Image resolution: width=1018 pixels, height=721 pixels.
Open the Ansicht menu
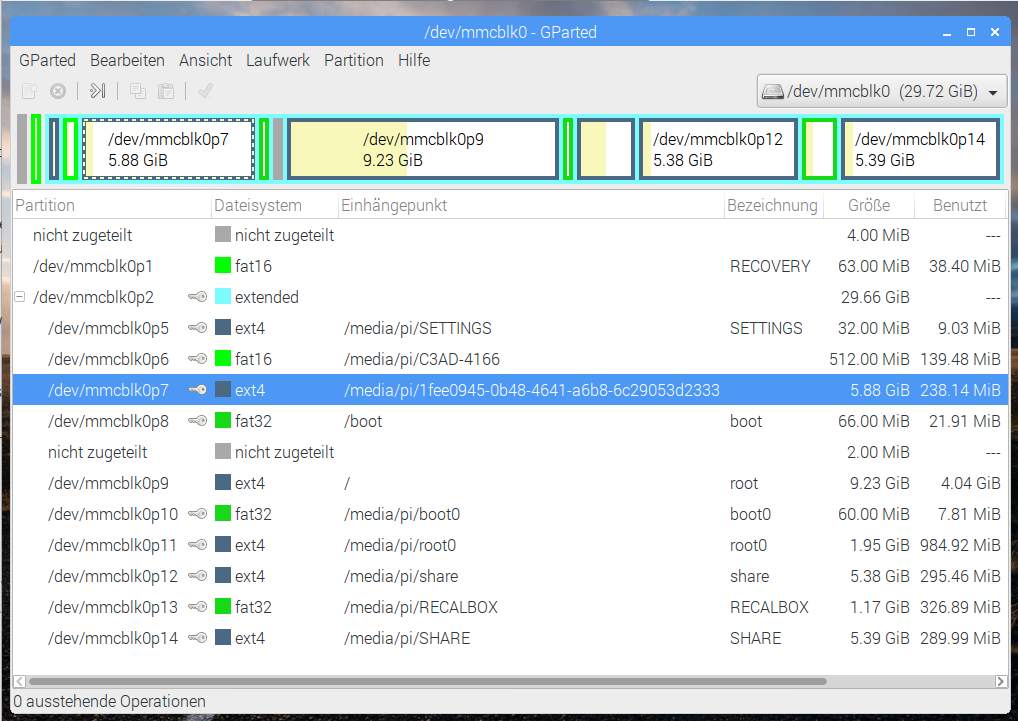205,60
